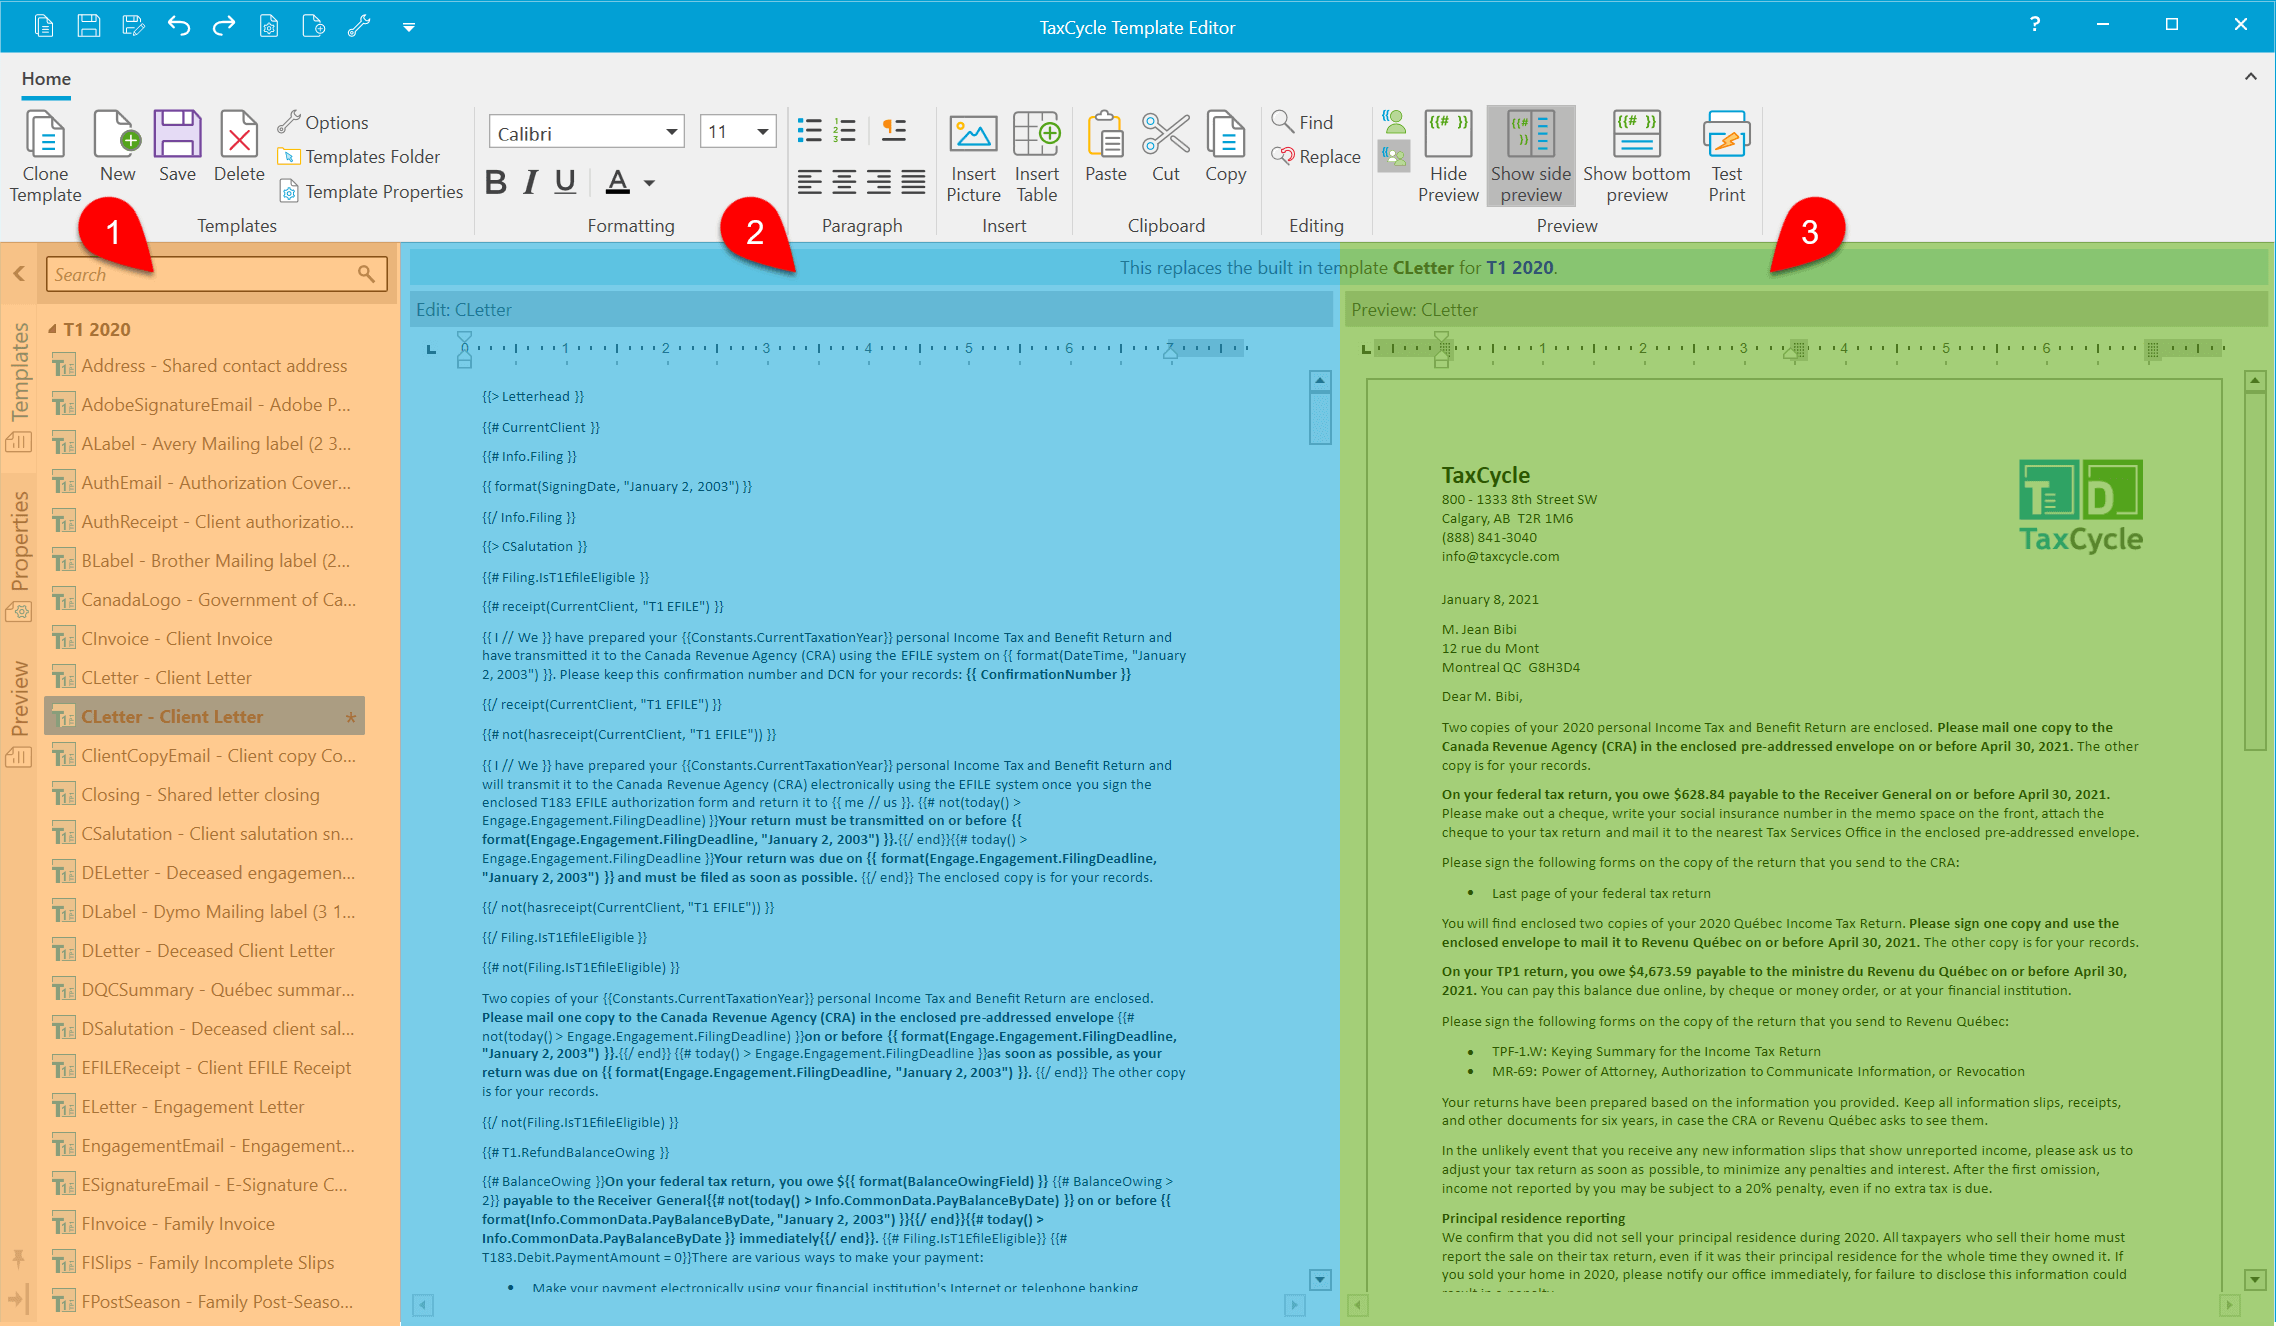Open the Templates Folder

(x=359, y=157)
